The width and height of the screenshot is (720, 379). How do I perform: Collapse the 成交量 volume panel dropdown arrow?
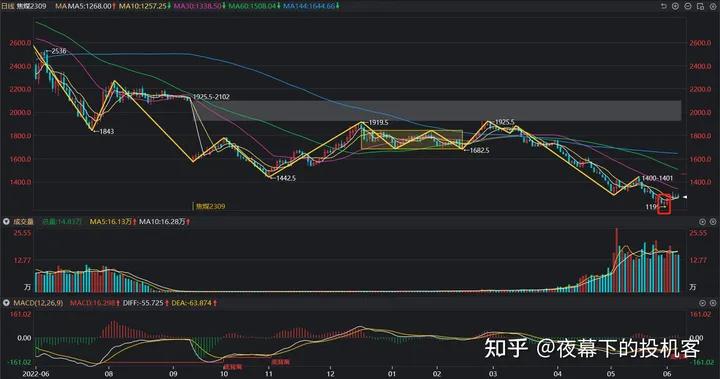tap(6, 221)
